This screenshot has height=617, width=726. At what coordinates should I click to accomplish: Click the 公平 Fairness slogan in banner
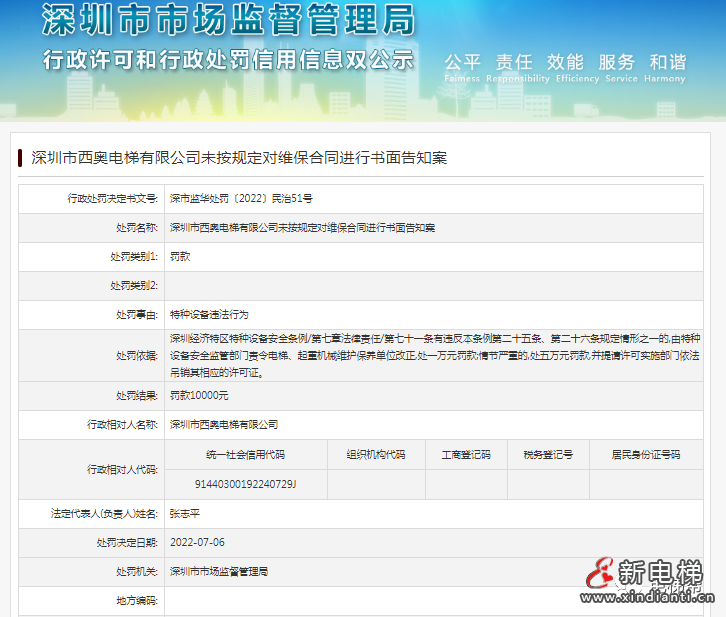462,68
